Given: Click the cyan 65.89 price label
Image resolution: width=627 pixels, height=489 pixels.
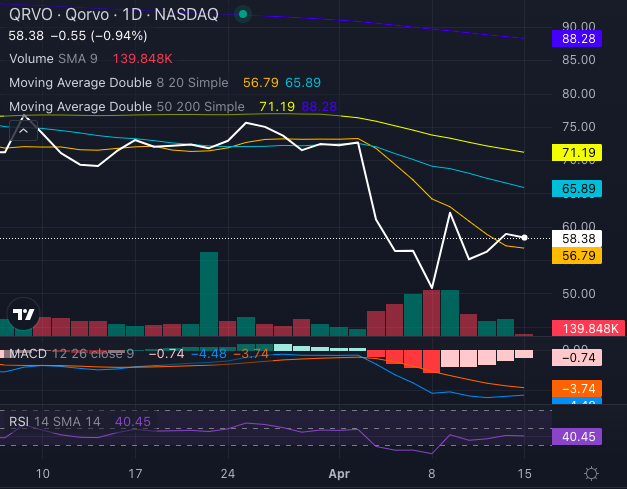Looking at the screenshot, I should tap(576, 189).
